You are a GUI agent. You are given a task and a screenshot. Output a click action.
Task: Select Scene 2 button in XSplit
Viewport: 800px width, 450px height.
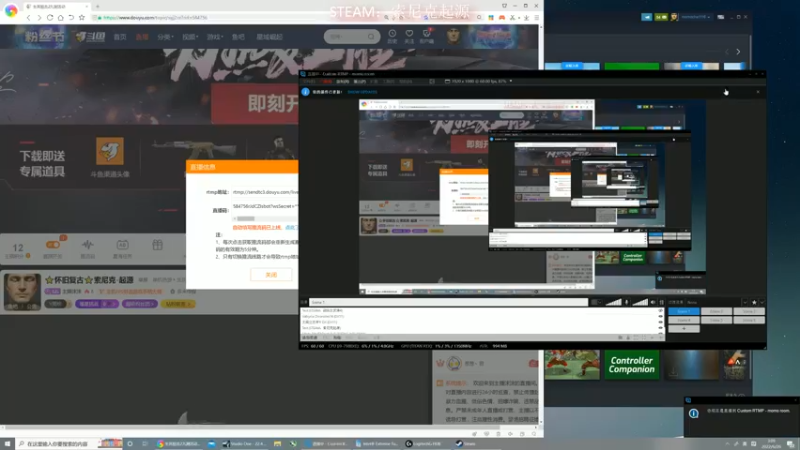click(716, 311)
